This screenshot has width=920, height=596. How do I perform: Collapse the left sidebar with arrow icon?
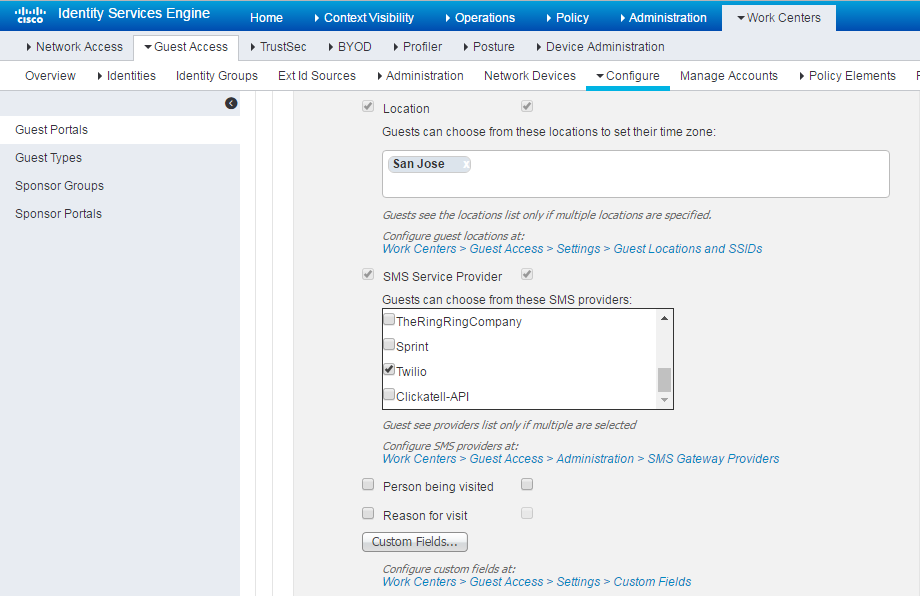click(231, 103)
